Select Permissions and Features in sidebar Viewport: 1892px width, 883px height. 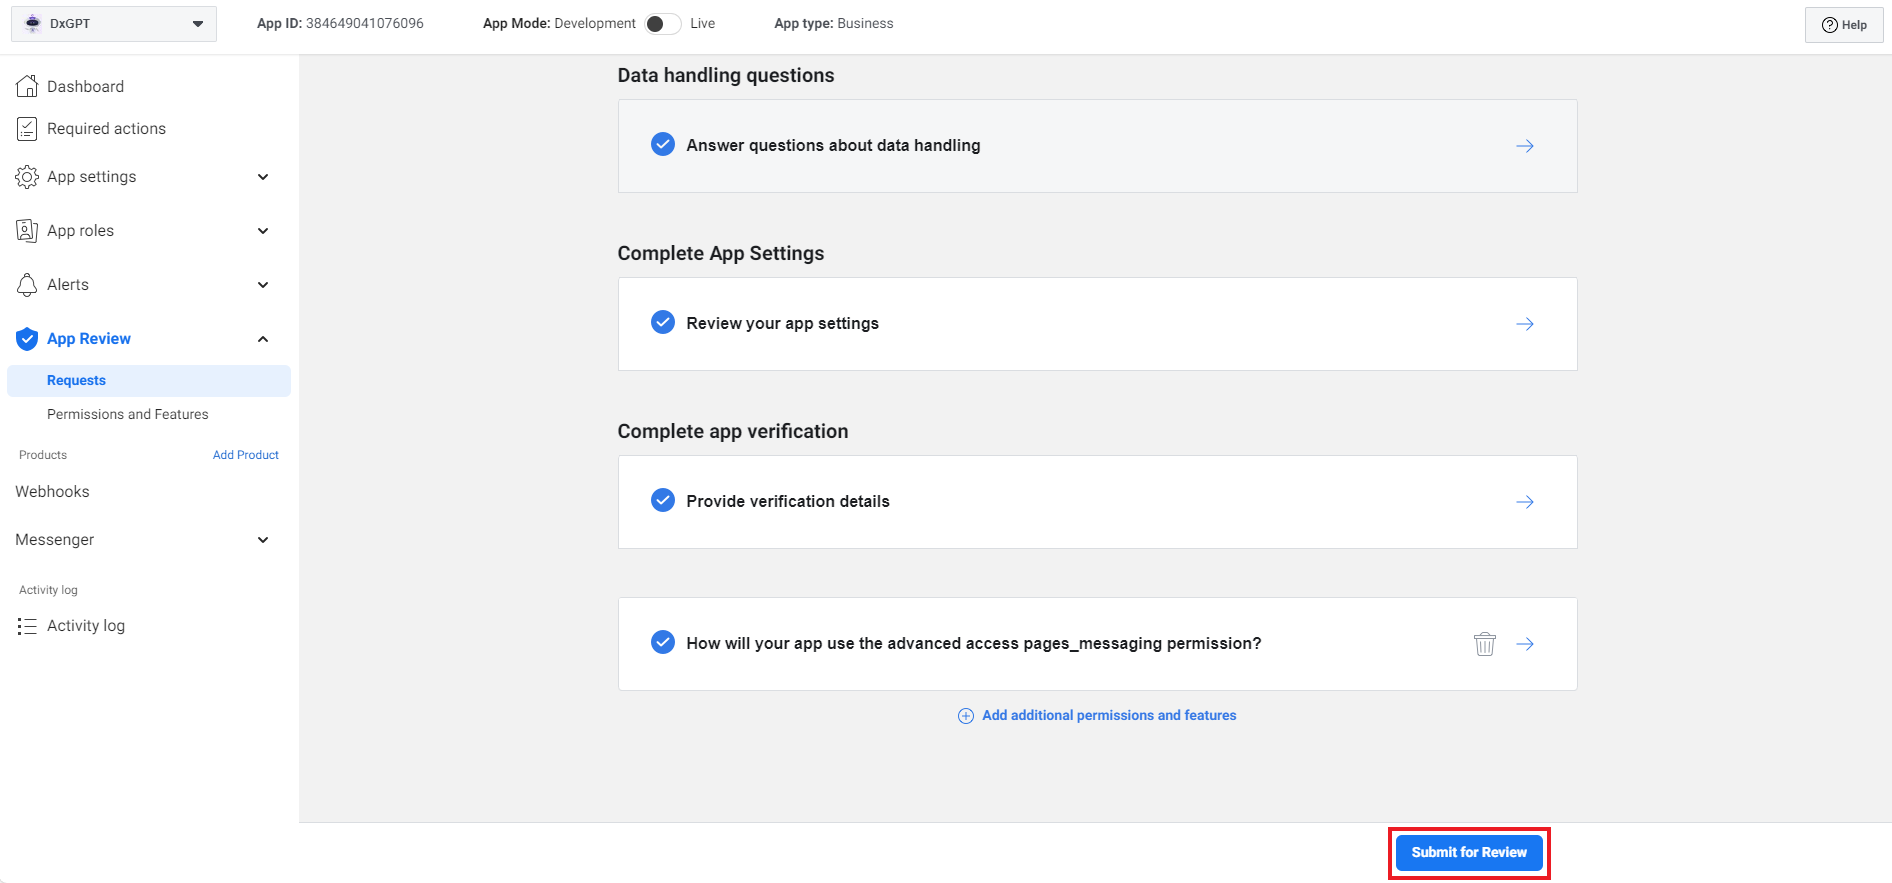pyautogui.click(x=128, y=414)
